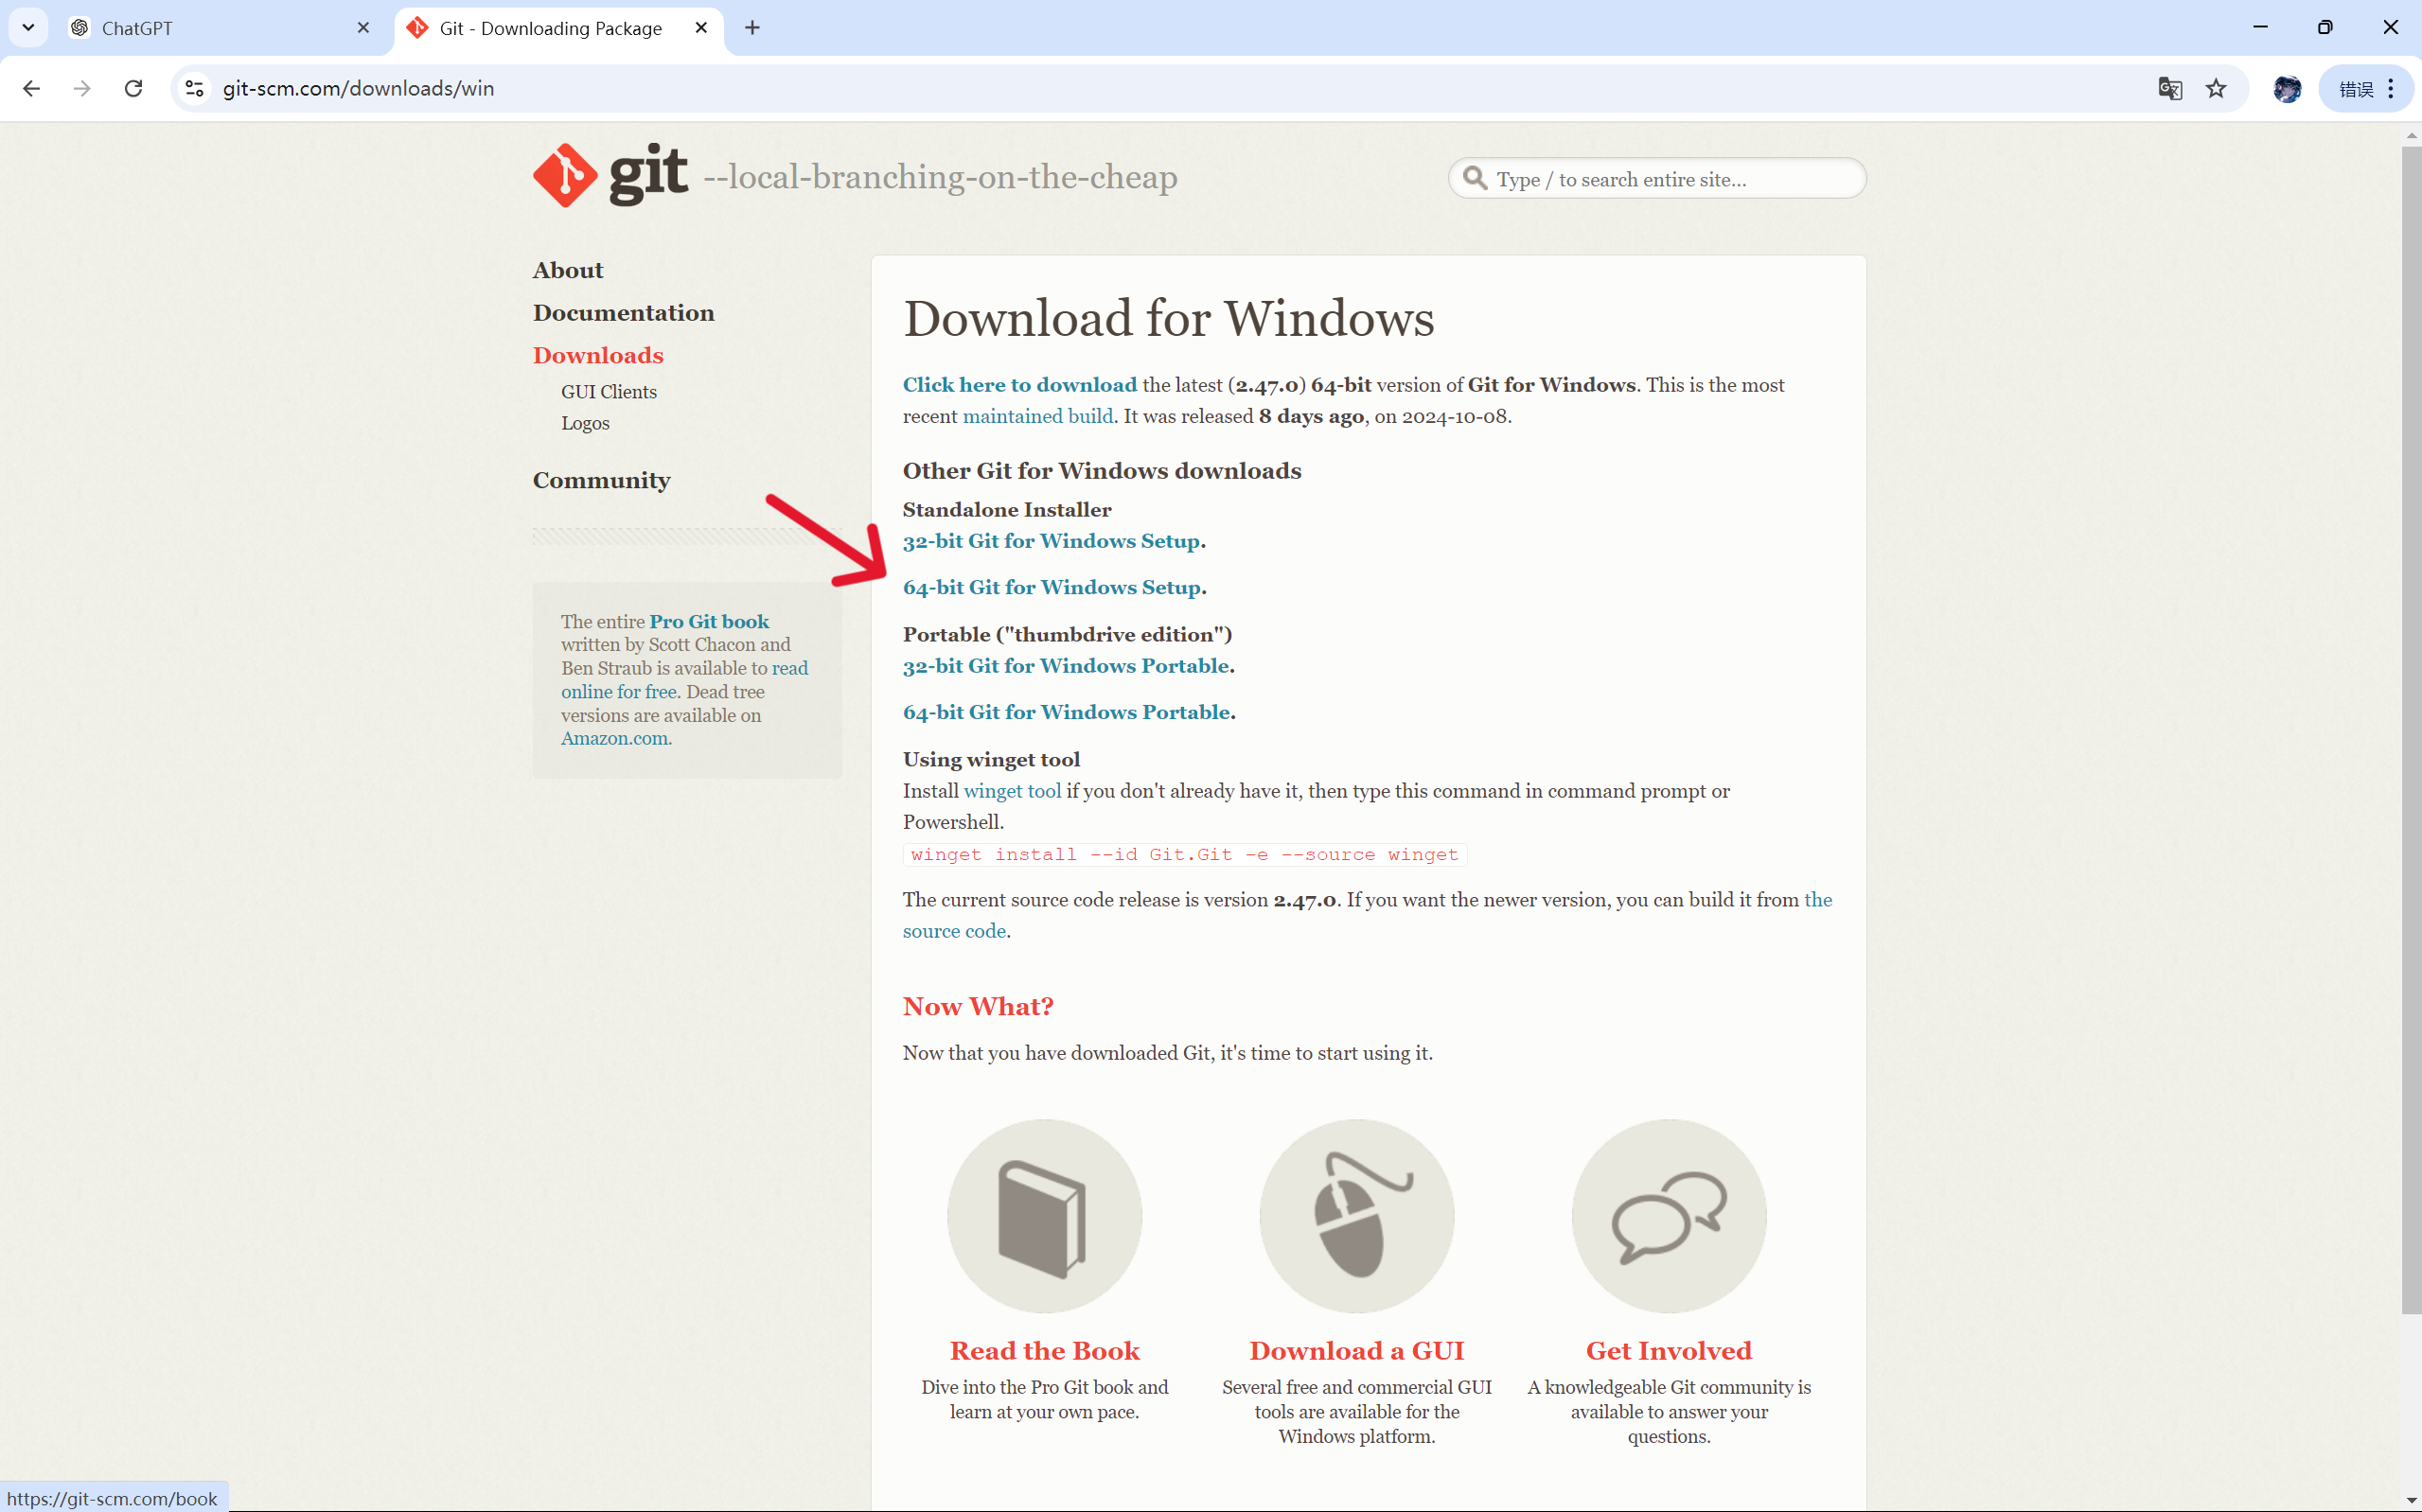Viewport: 2422px width, 1512px height.
Task: Open Download a GUI heading link
Action: click(x=1356, y=1350)
